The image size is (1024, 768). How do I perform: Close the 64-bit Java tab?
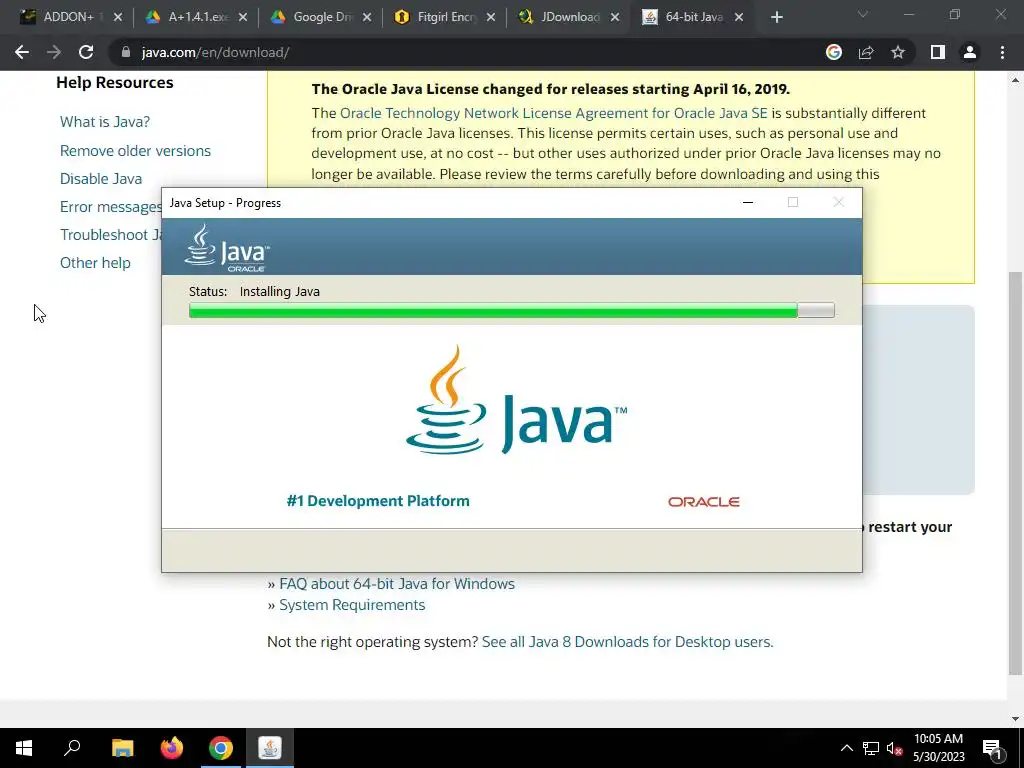pos(739,18)
